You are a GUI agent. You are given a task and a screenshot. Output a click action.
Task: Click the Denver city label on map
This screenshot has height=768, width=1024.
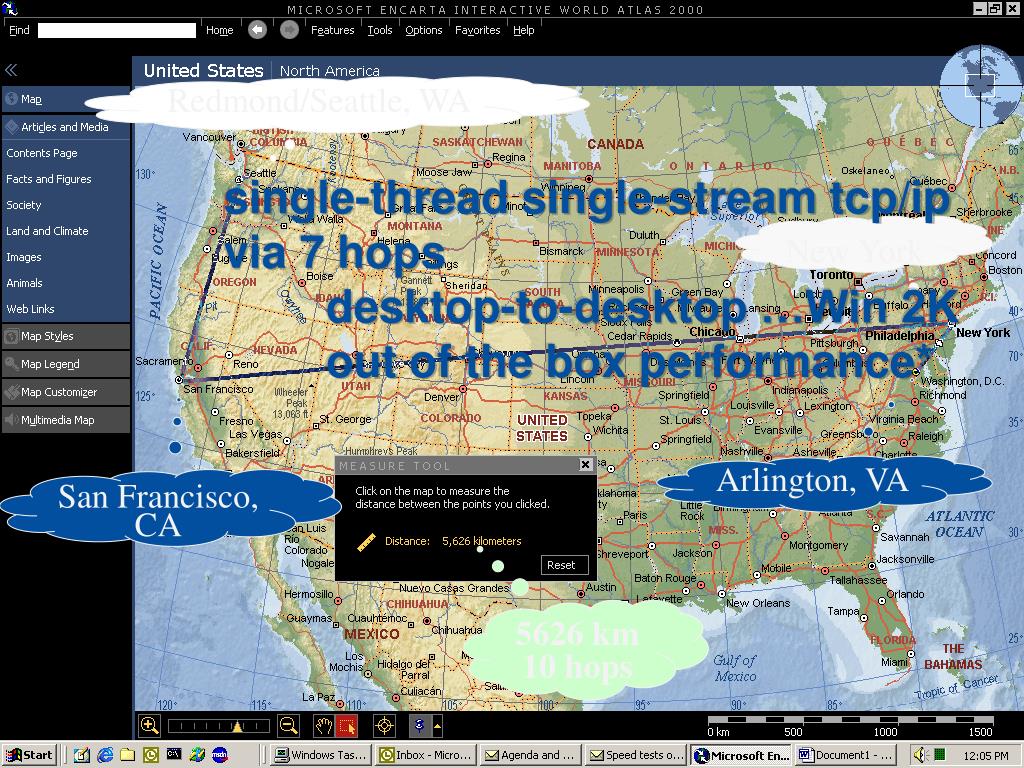pyautogui.click(x=442, y=397)
